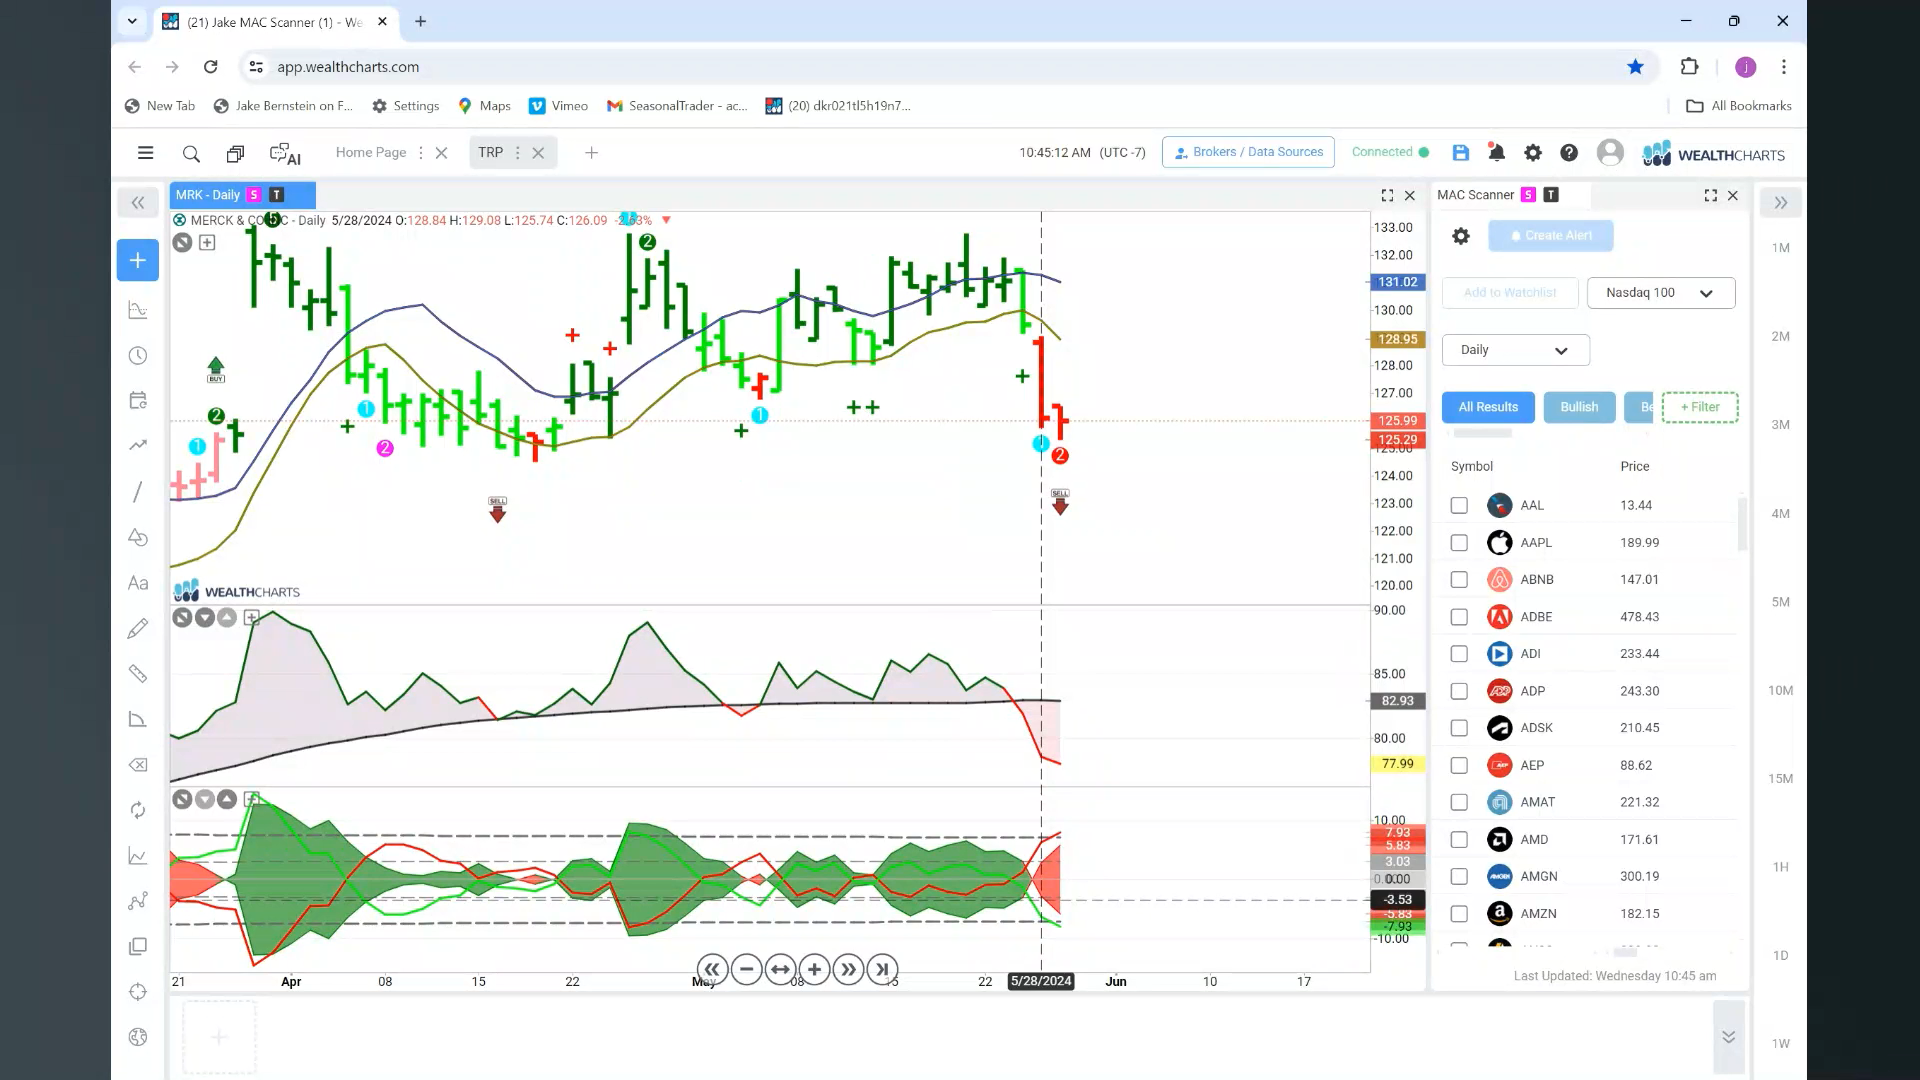Screen dimensions: 1920x1080
Task: Collapse the left sidebar with double chevron
Action: (138, 203)
